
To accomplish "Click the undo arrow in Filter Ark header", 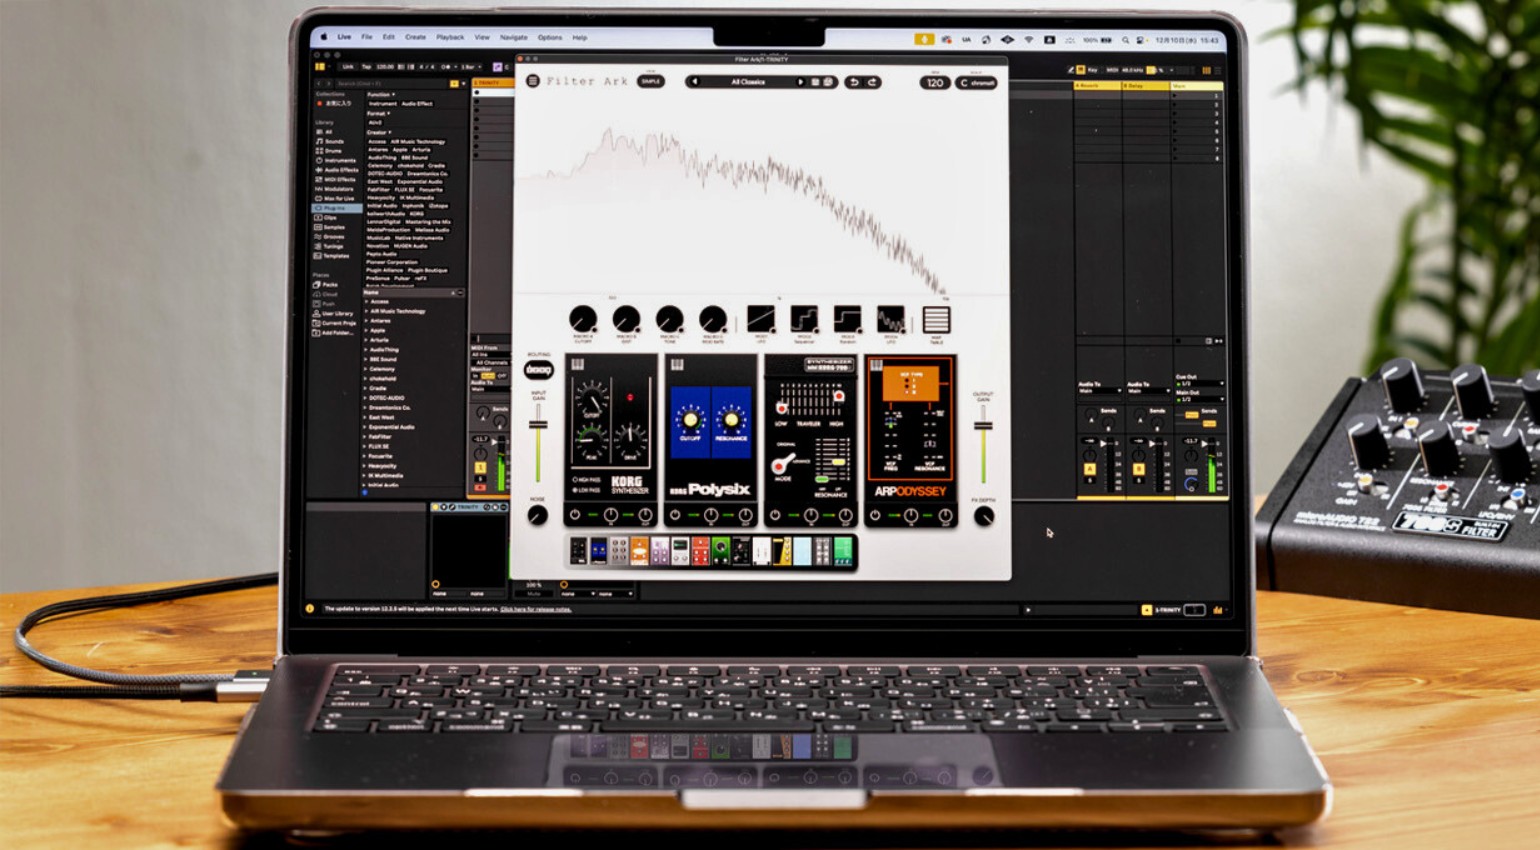I will tap(855, 84).
